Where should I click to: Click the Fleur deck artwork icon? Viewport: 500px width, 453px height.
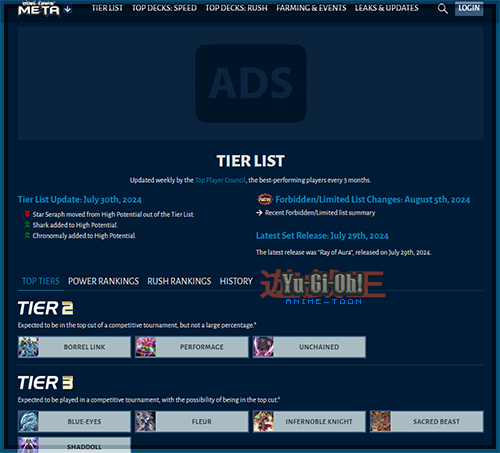(x=146, y=421)
